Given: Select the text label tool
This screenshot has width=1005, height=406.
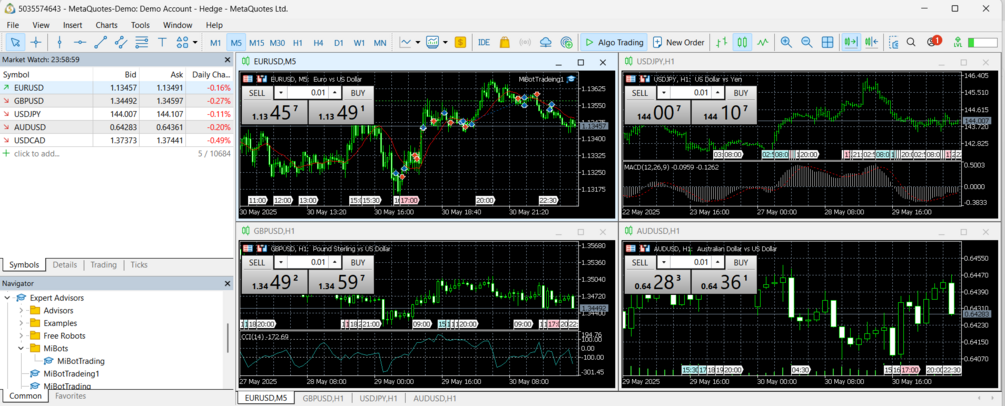Looking at the screenshot, I should (162, 42).
